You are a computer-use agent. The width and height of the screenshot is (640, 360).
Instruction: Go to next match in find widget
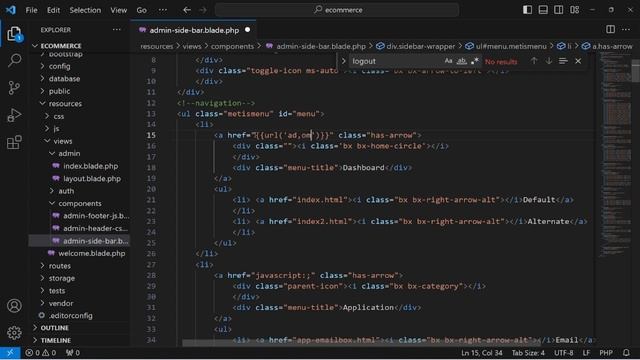click(549, 61)
